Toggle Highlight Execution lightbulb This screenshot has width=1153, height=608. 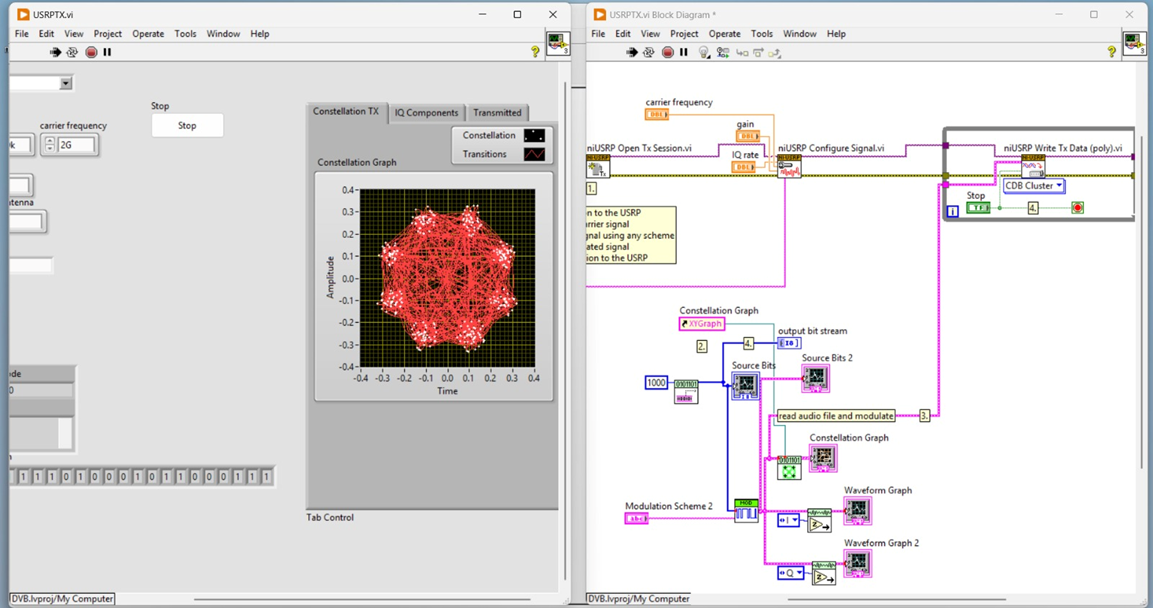[704, 52]
